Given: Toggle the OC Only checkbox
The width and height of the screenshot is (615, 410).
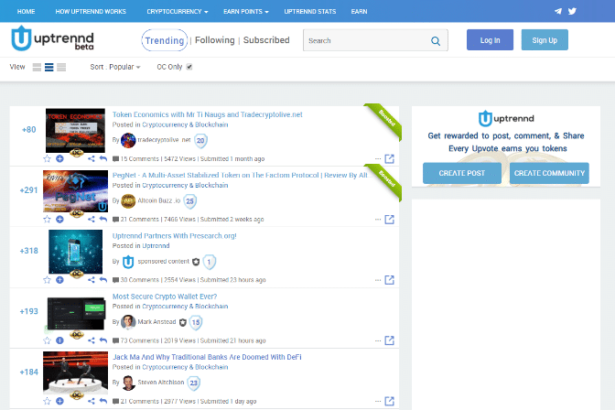Looking at the screenshot, I should tap(189, 67).
